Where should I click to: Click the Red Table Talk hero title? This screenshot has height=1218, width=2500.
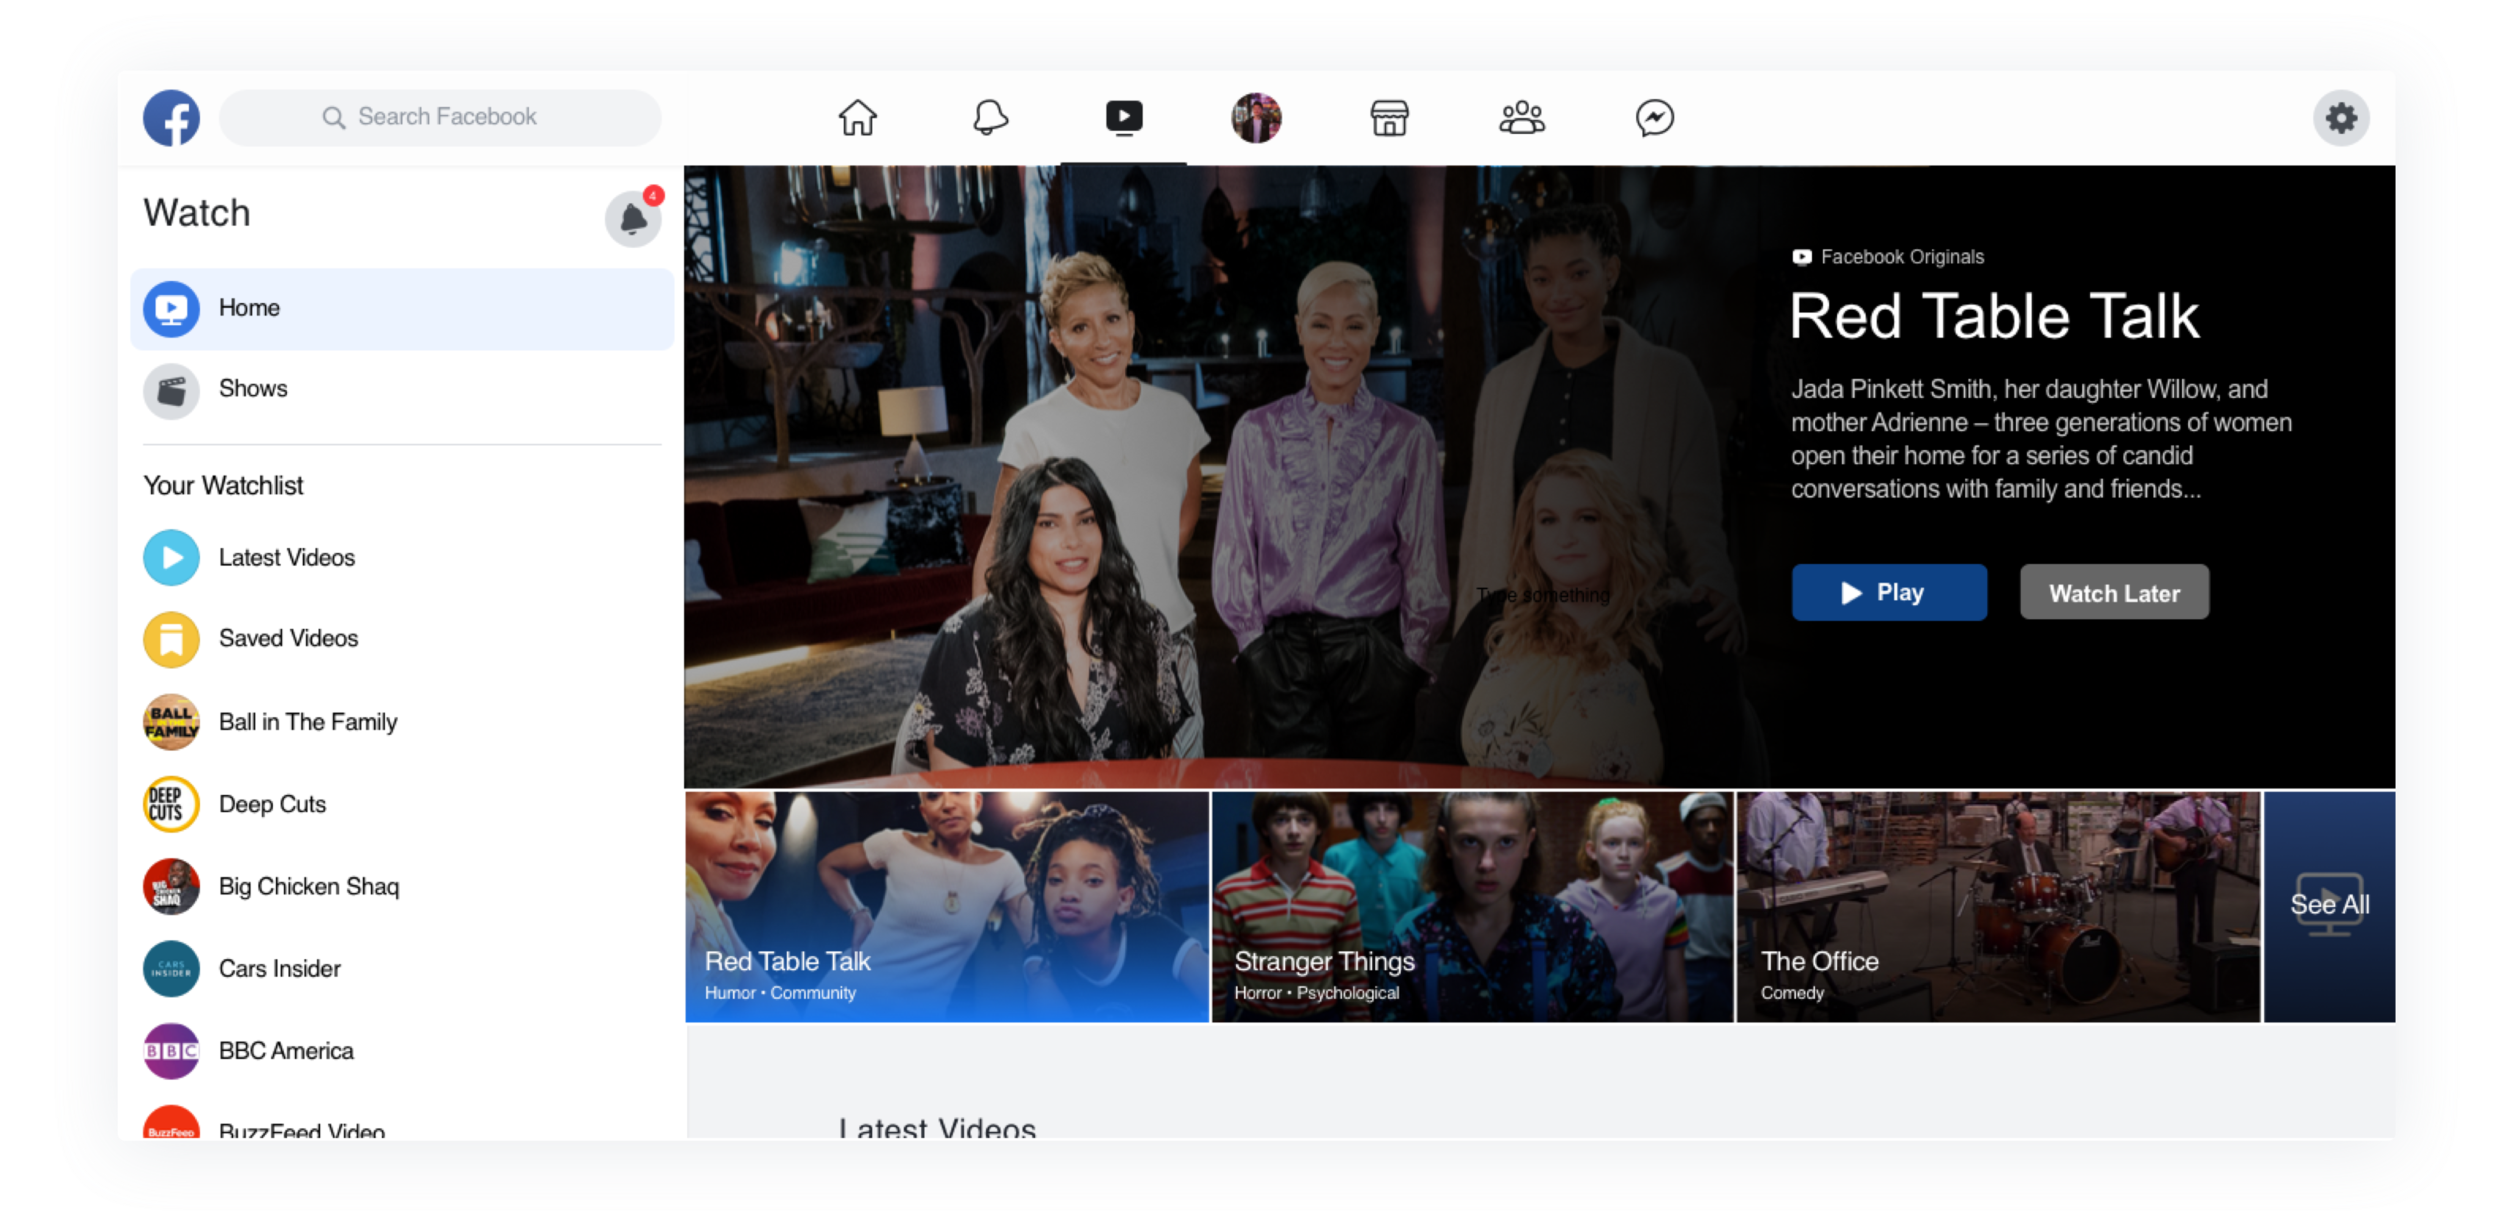(1994, 317)
